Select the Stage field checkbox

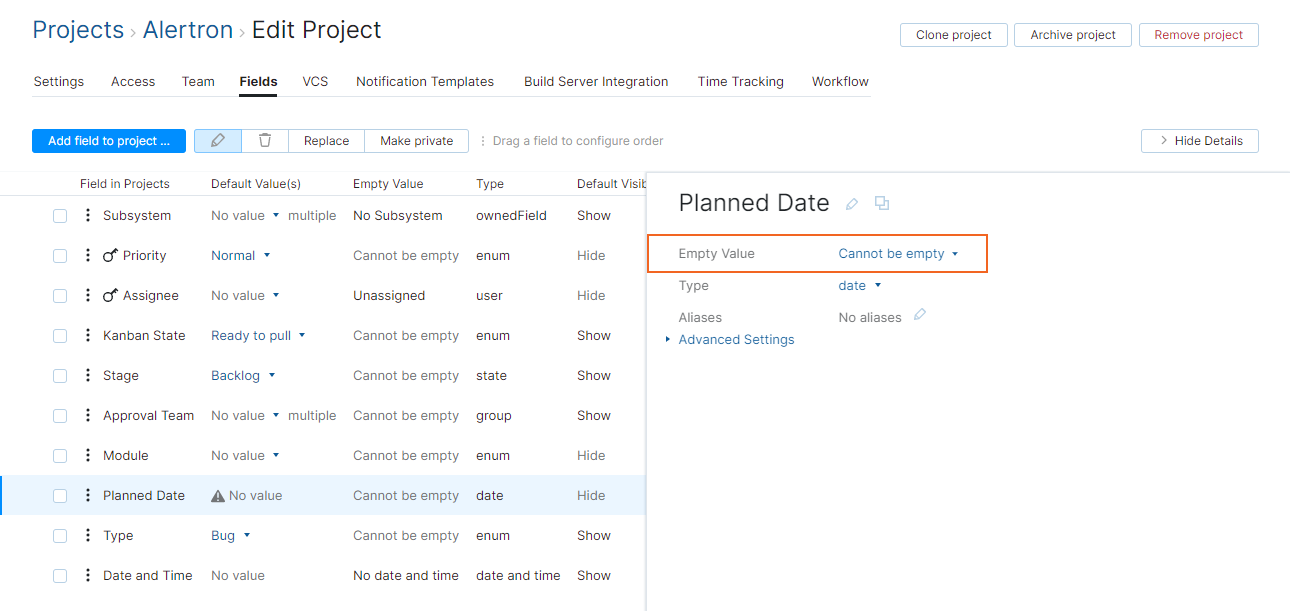click(x=60, y=376)
